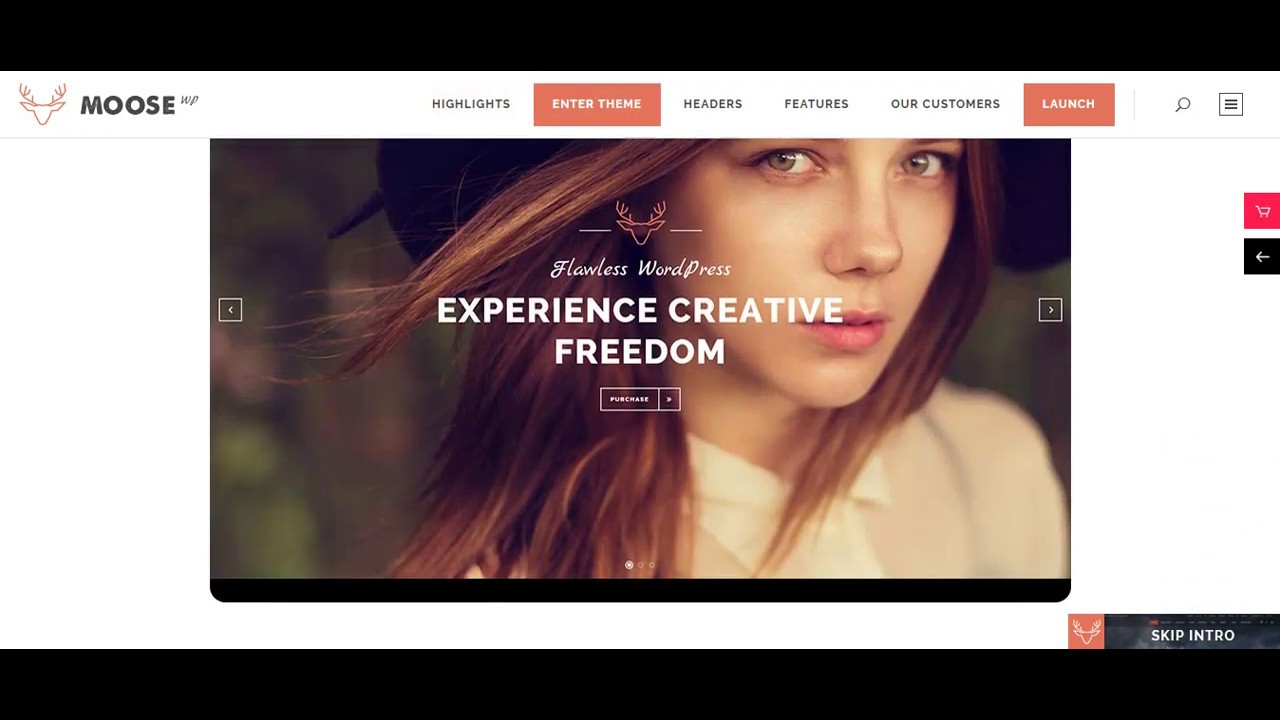Go to previous slide with left arrow
Viewport: 1280px width, 720px height.
(230, 310)
